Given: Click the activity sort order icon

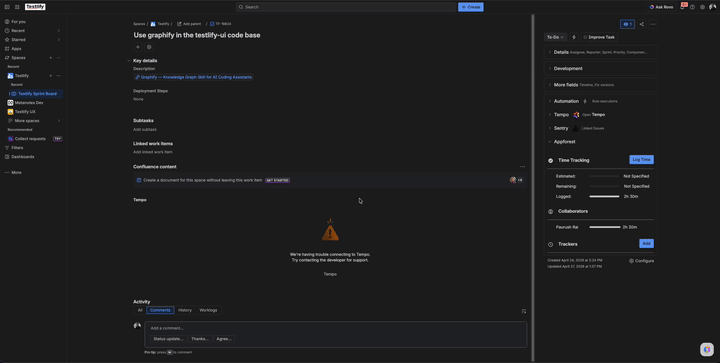Looking at the screenshot, I should pos(523,311).
